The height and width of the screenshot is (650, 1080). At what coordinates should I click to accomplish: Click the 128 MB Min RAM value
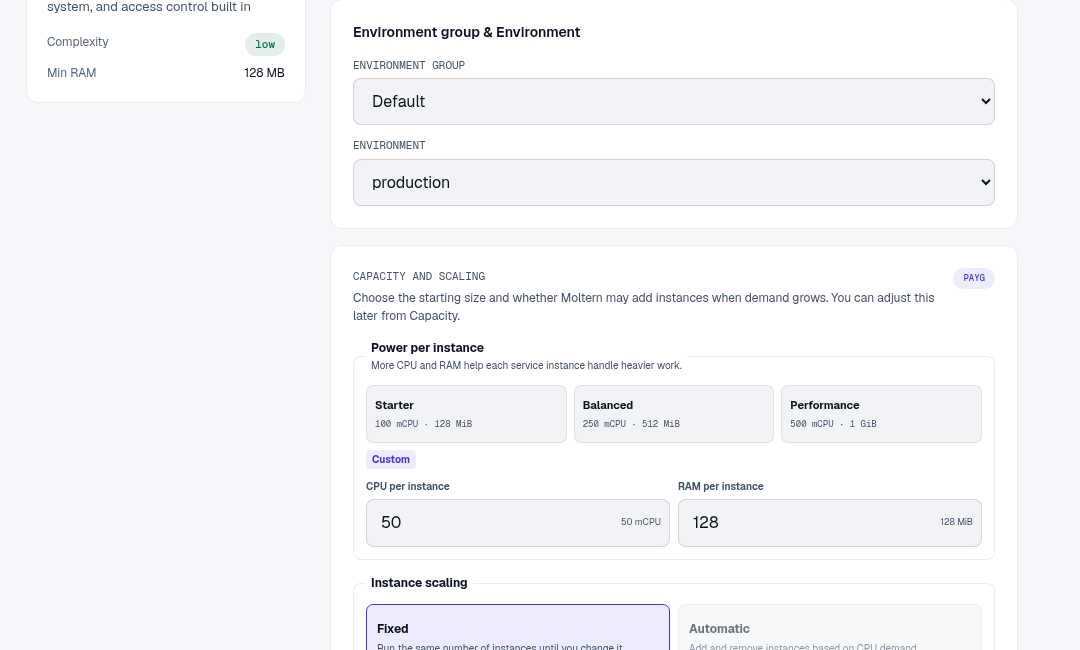click(264, 73)
